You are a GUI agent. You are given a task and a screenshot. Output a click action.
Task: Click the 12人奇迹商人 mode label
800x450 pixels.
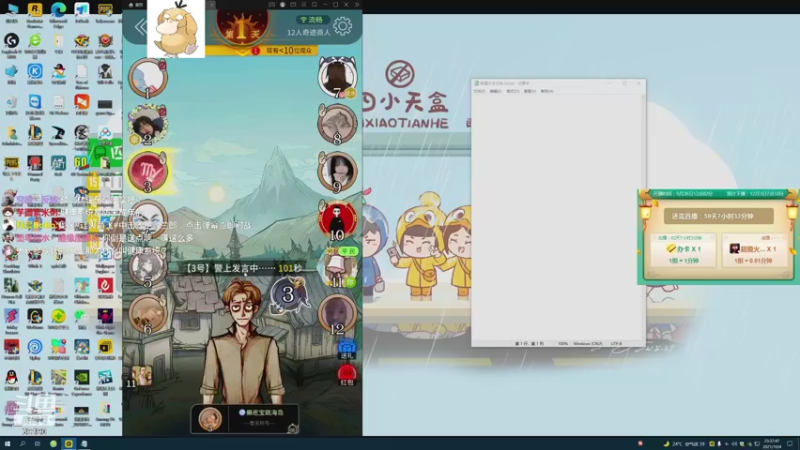coord(308,33)
